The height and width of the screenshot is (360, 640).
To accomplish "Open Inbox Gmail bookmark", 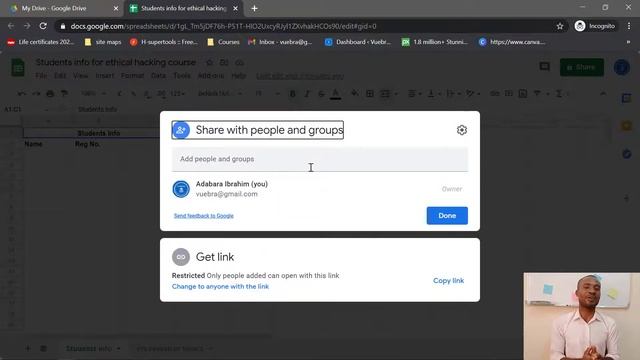I will point(280,42).
